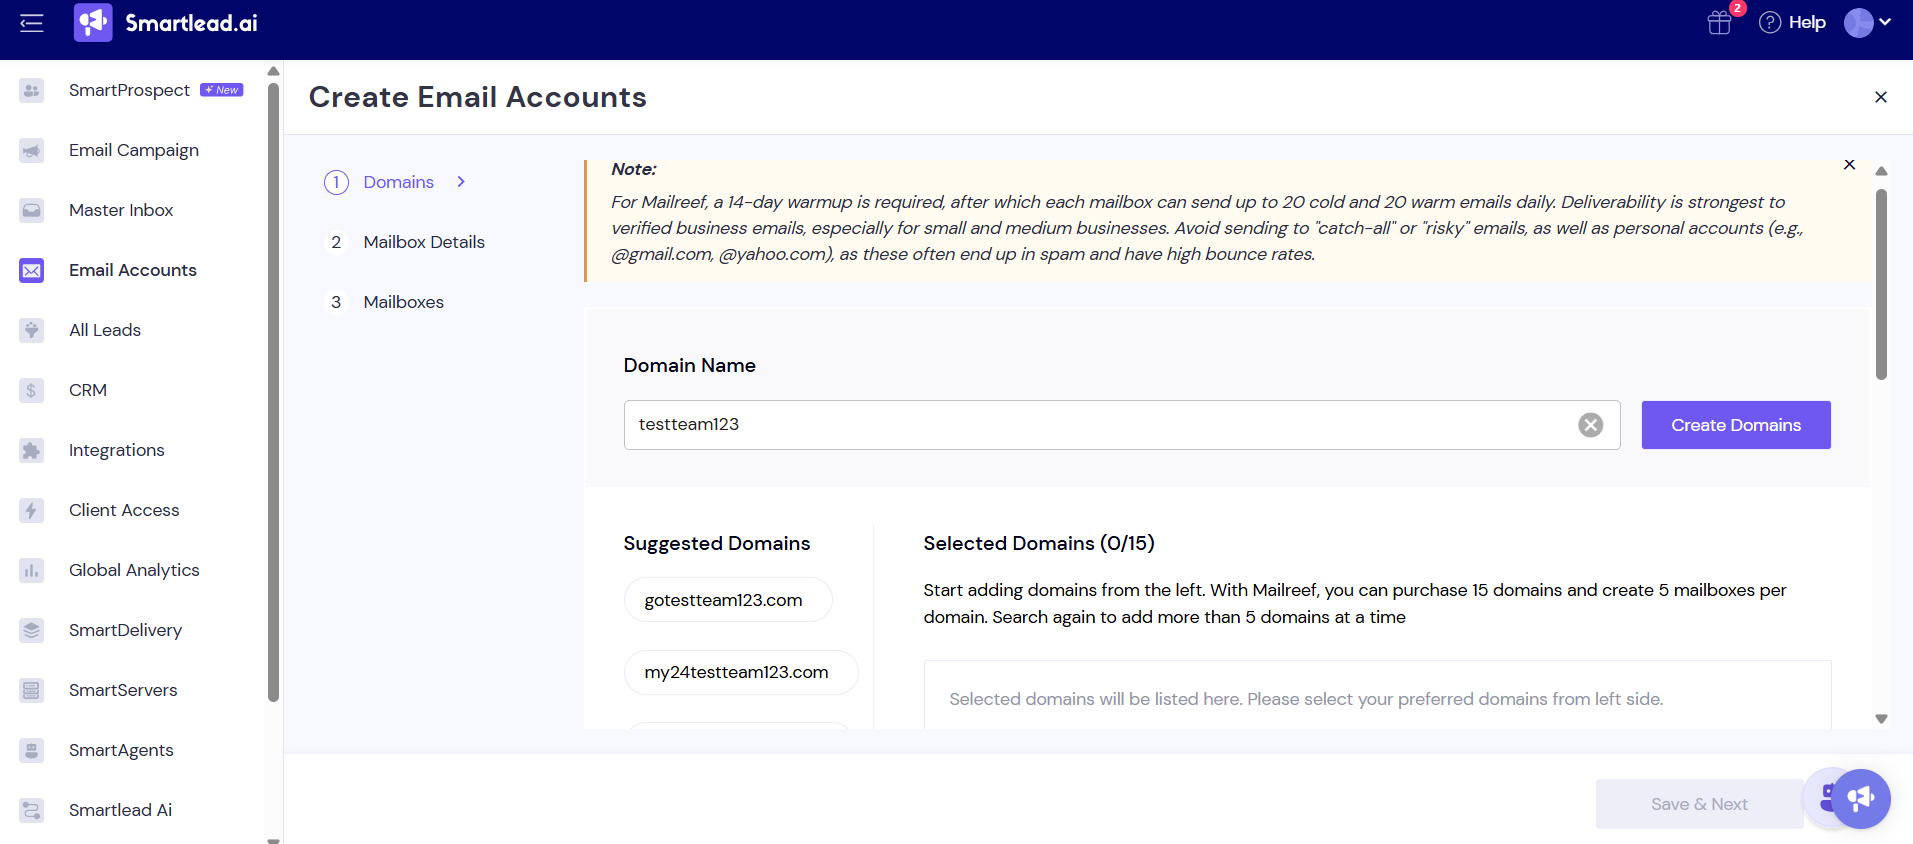Click the SmartServers icon
Viewport: 1913px width, 844px height.
coord(32,690)
